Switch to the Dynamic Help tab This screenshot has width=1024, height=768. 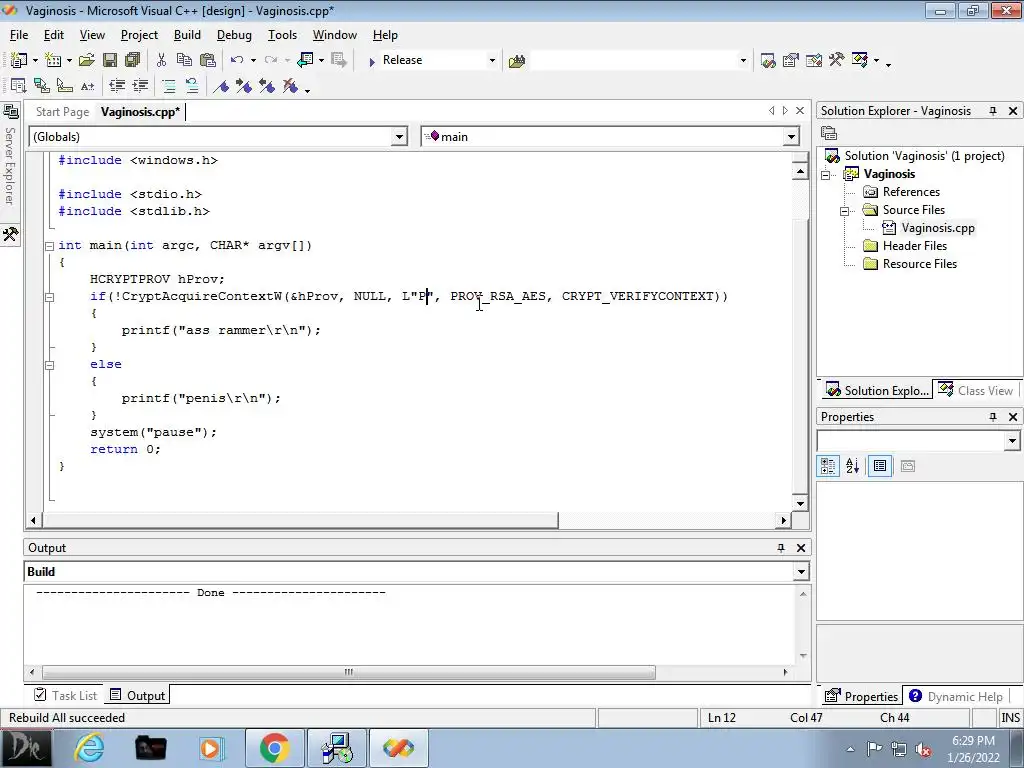click(956, 696)
